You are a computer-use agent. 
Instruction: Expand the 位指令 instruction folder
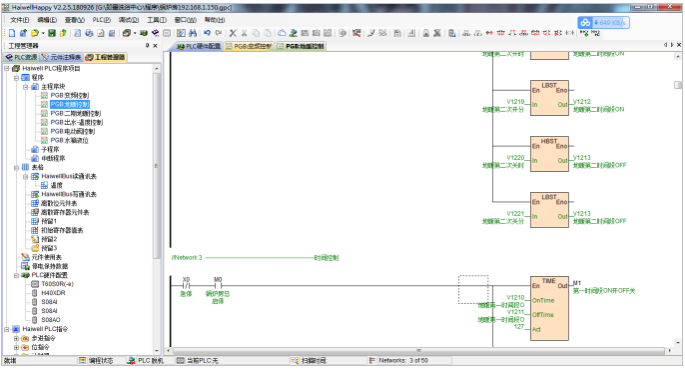[16, 347]
